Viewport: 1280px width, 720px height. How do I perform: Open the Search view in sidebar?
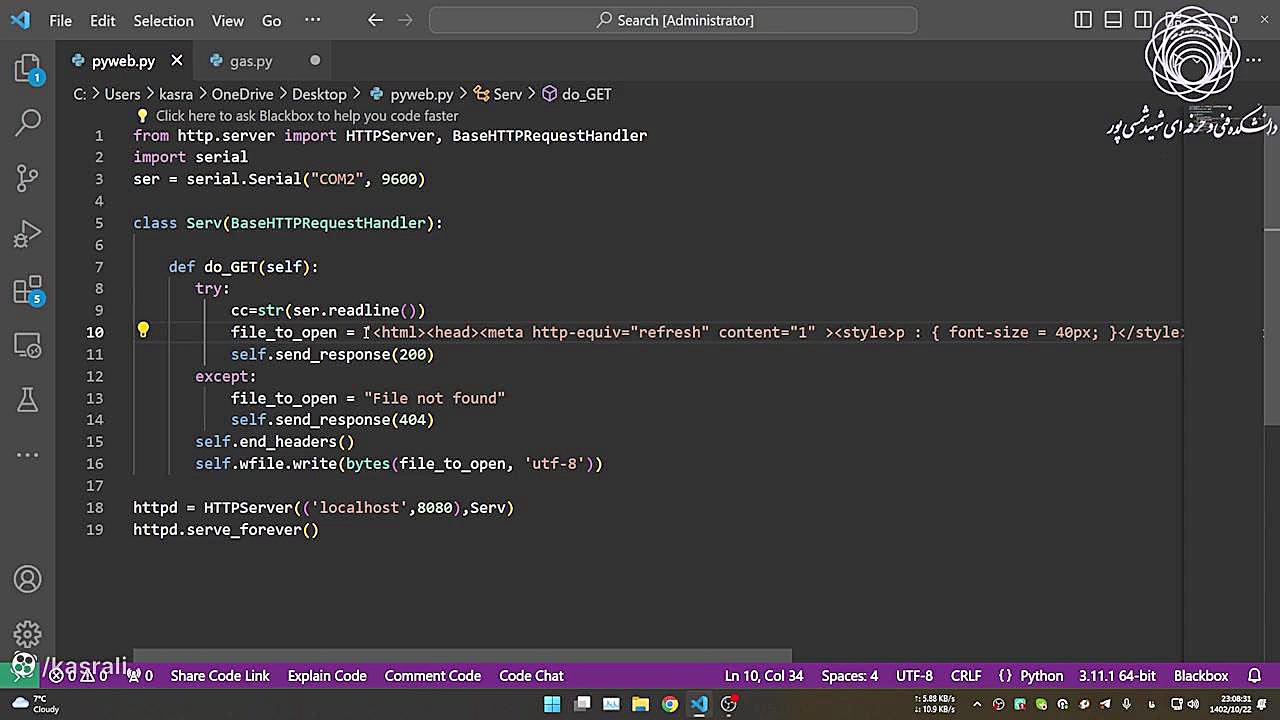tap(28, 123)
